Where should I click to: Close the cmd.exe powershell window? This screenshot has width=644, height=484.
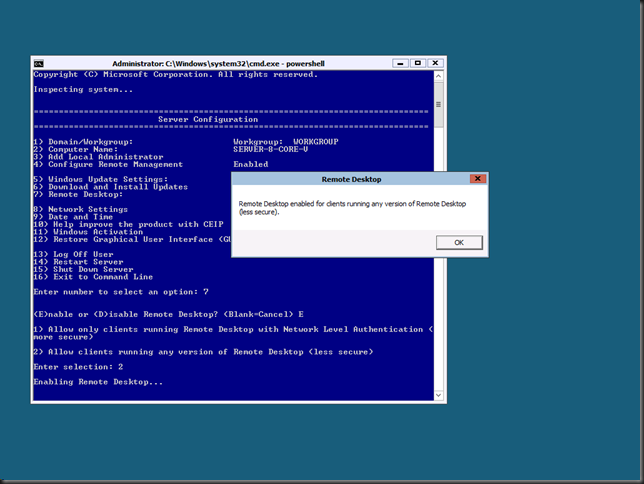435,63
